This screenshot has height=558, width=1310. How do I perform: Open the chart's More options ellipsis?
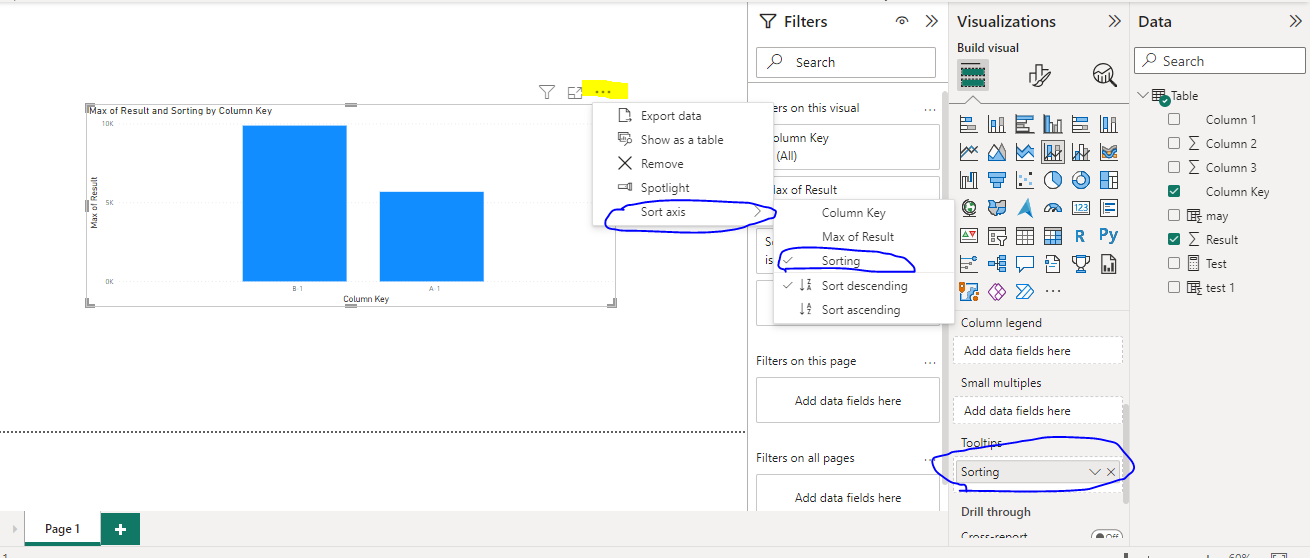(603, 92)
